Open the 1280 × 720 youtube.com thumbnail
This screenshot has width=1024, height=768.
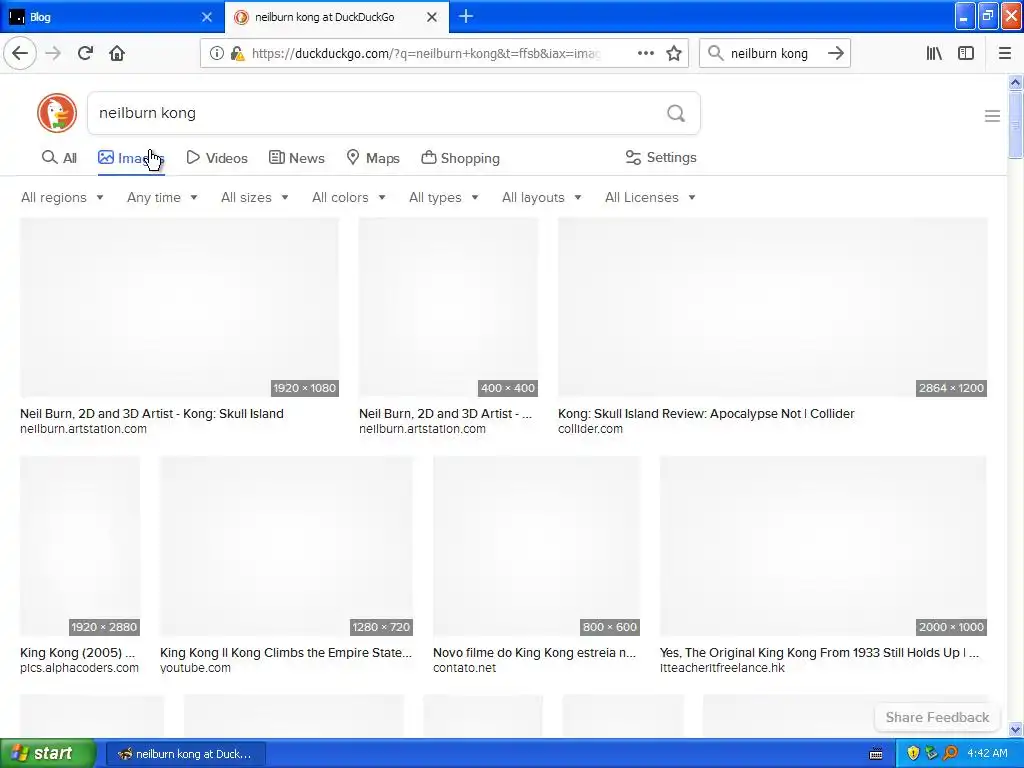[286, 547]
